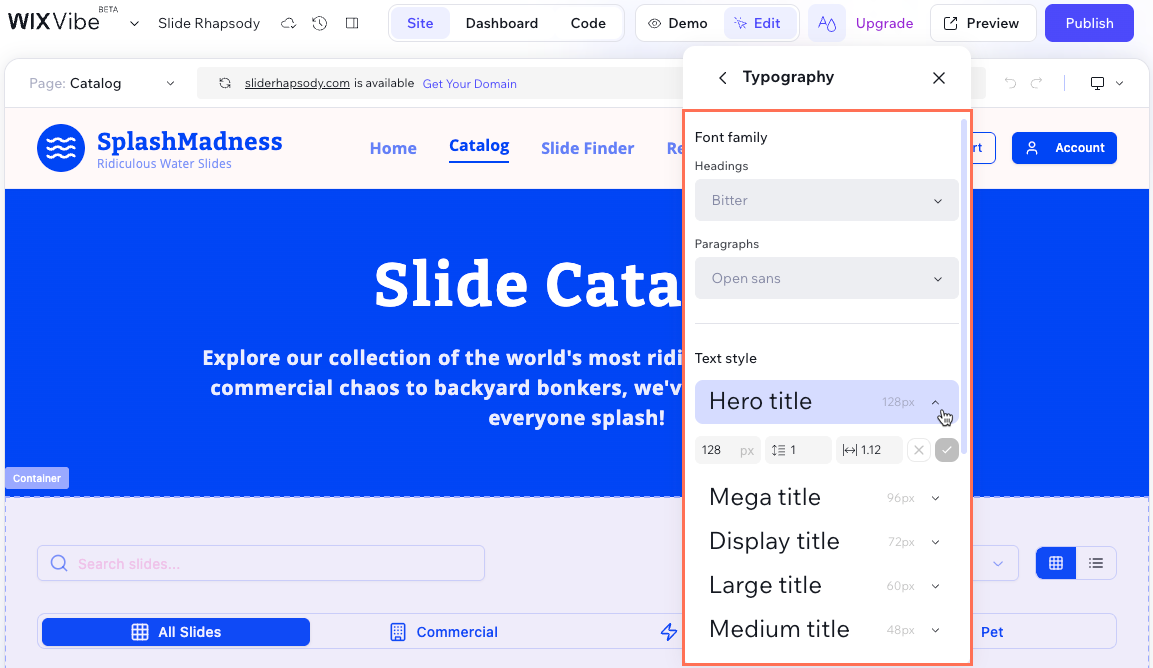
Task: Switch catalog to list view
Action: (x=1096, y=563)
